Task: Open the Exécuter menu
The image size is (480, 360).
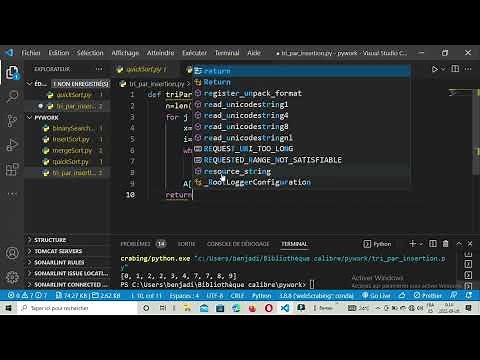Action: [x=194, y=53]
